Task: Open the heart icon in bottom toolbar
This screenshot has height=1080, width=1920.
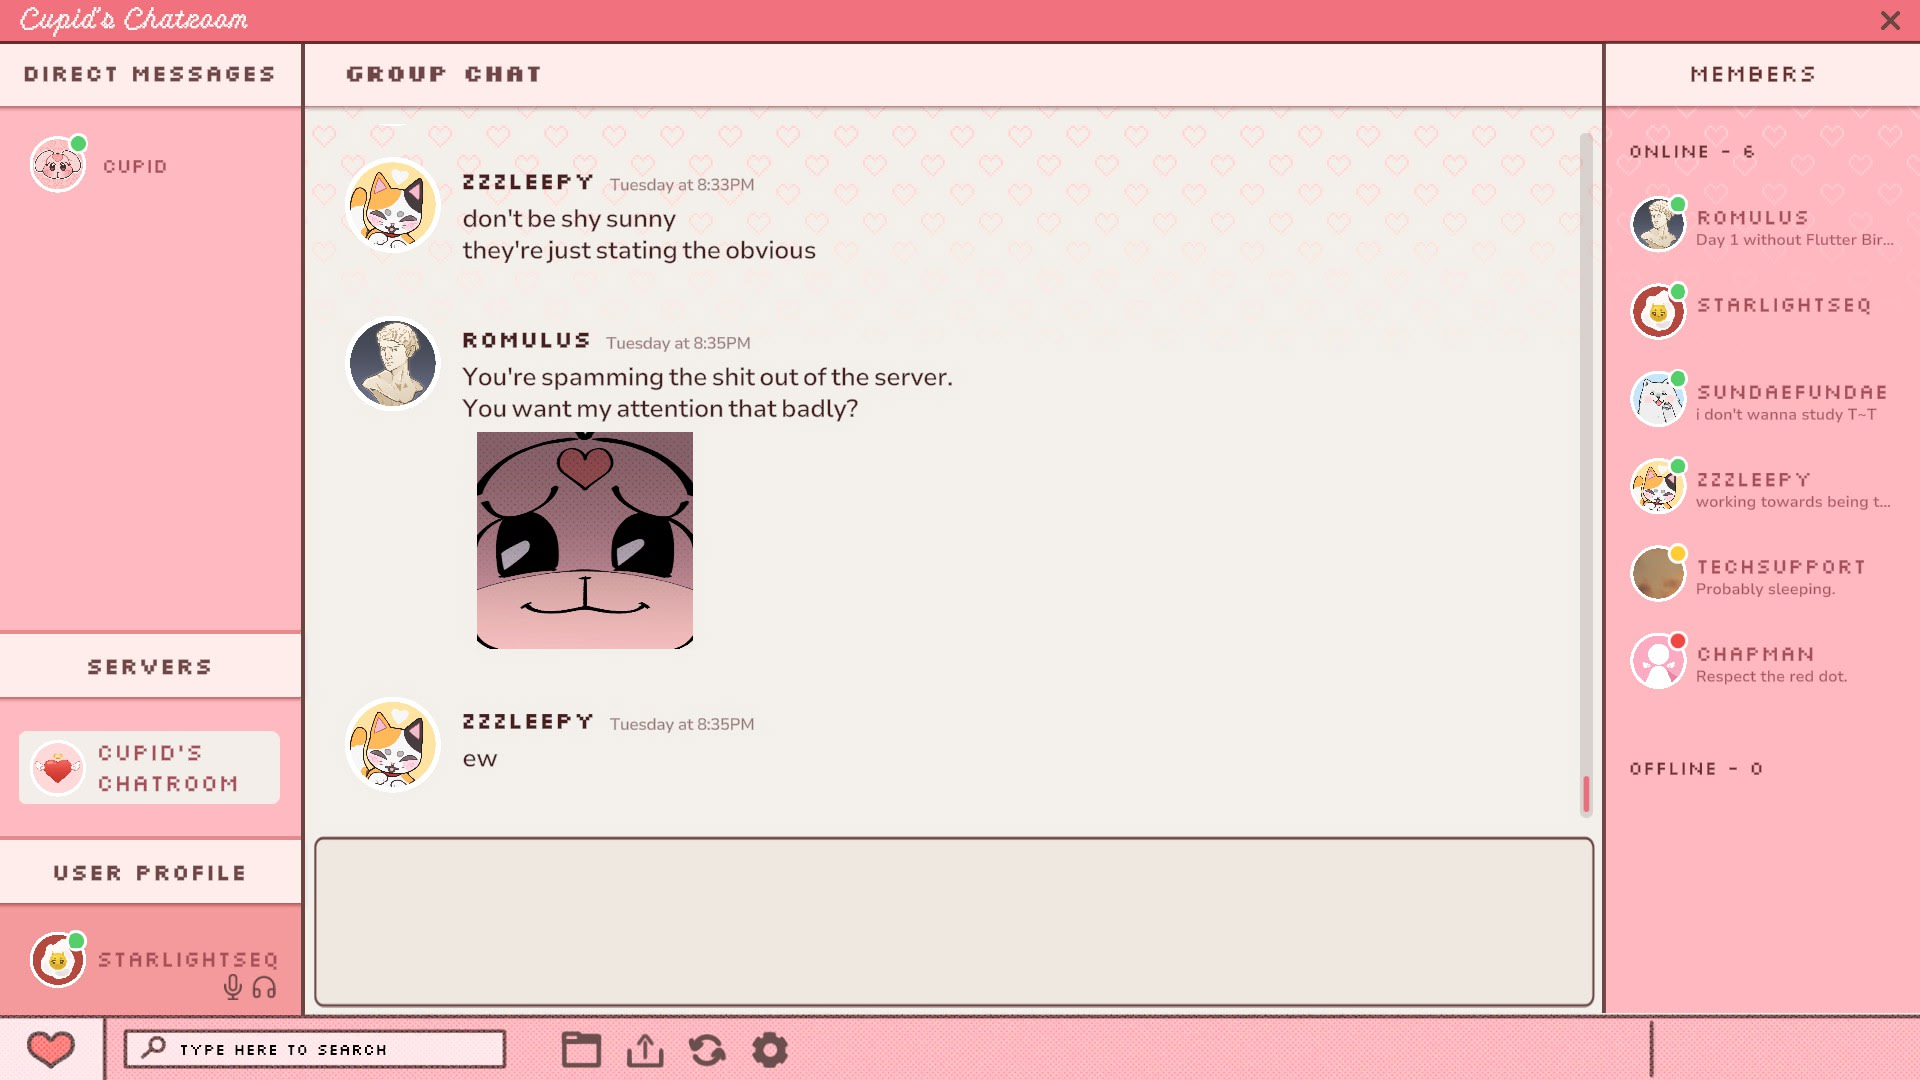Action: 52,1049
